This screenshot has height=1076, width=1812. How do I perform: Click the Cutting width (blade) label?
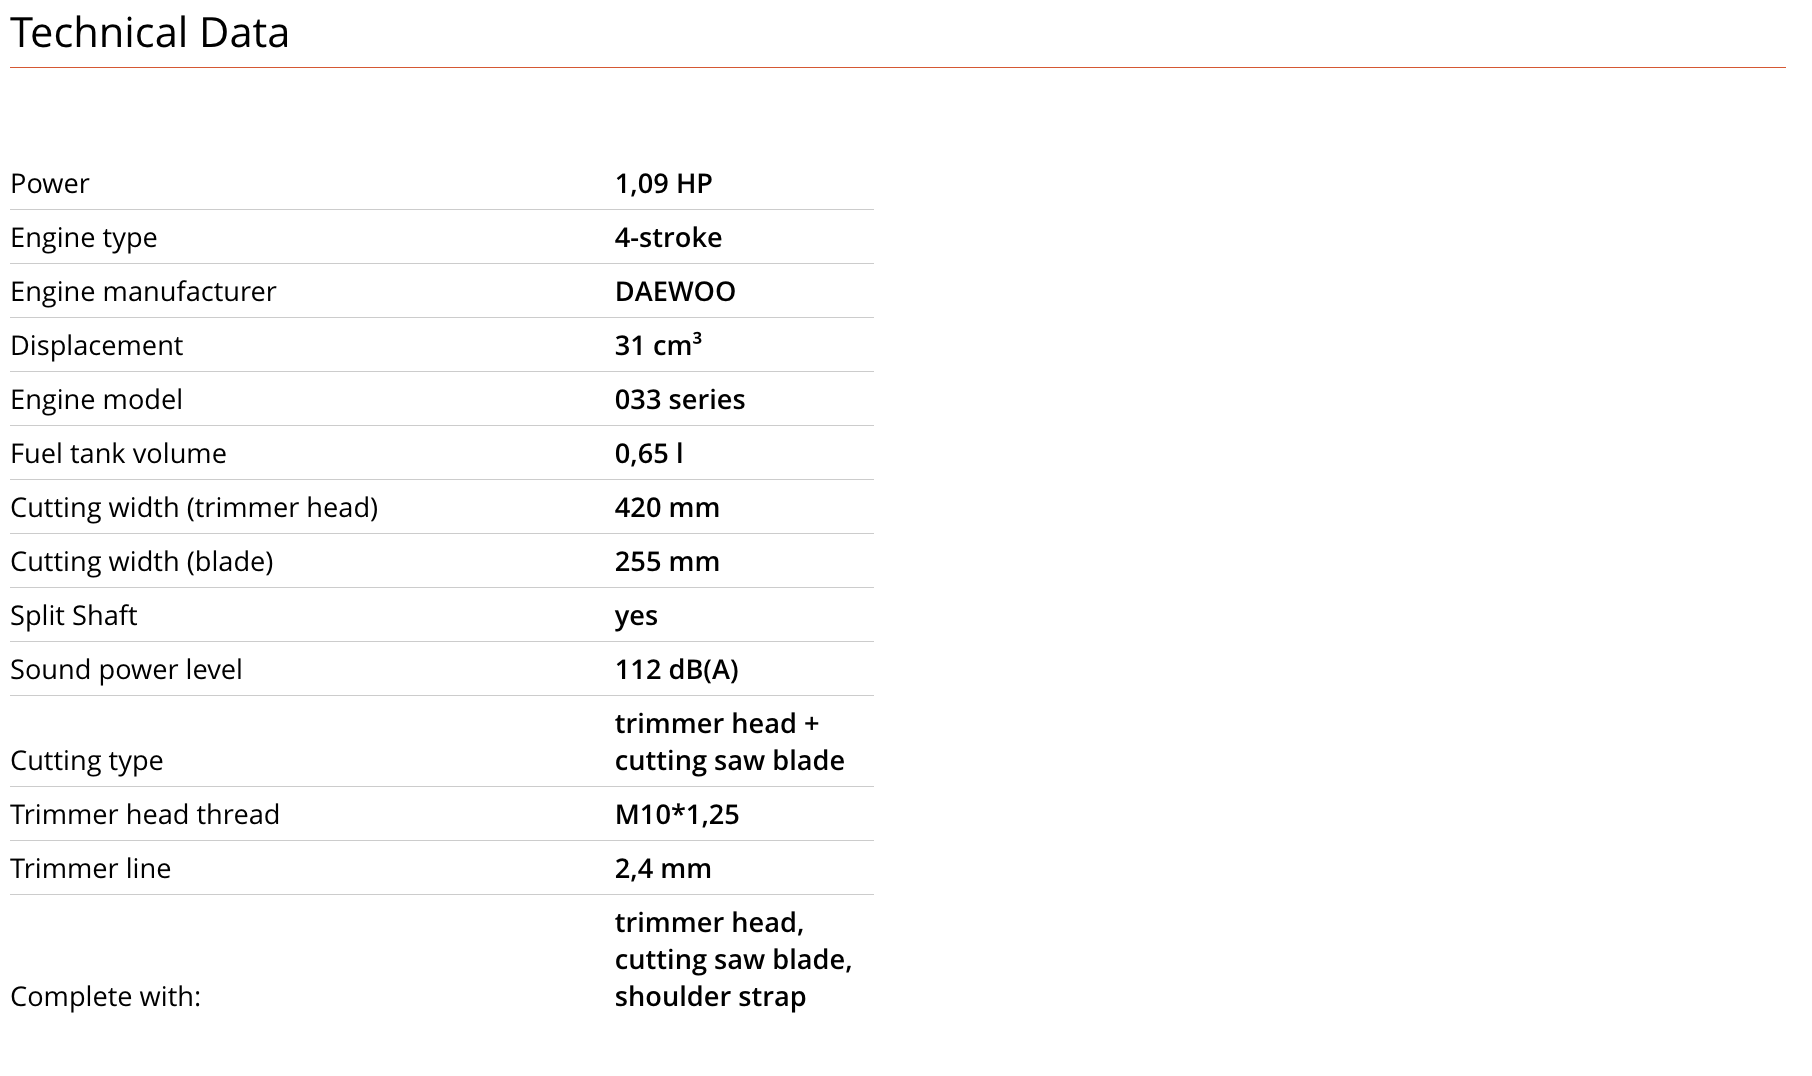pos(142,562)
